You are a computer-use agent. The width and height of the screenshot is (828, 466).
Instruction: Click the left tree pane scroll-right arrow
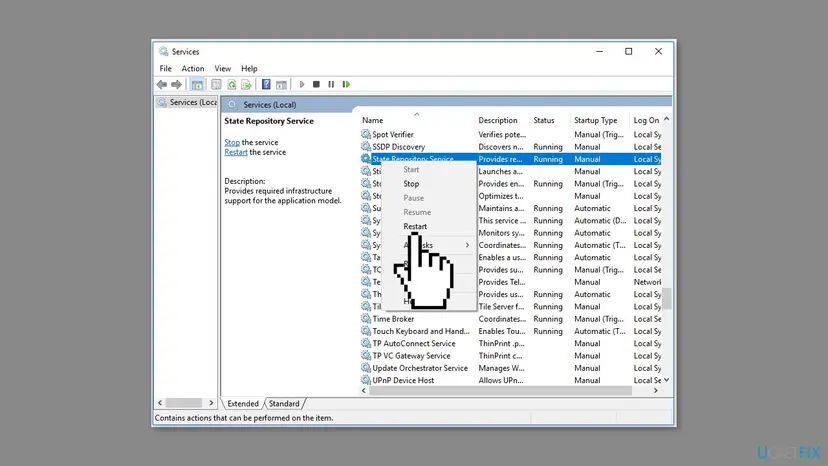(211, 403)
